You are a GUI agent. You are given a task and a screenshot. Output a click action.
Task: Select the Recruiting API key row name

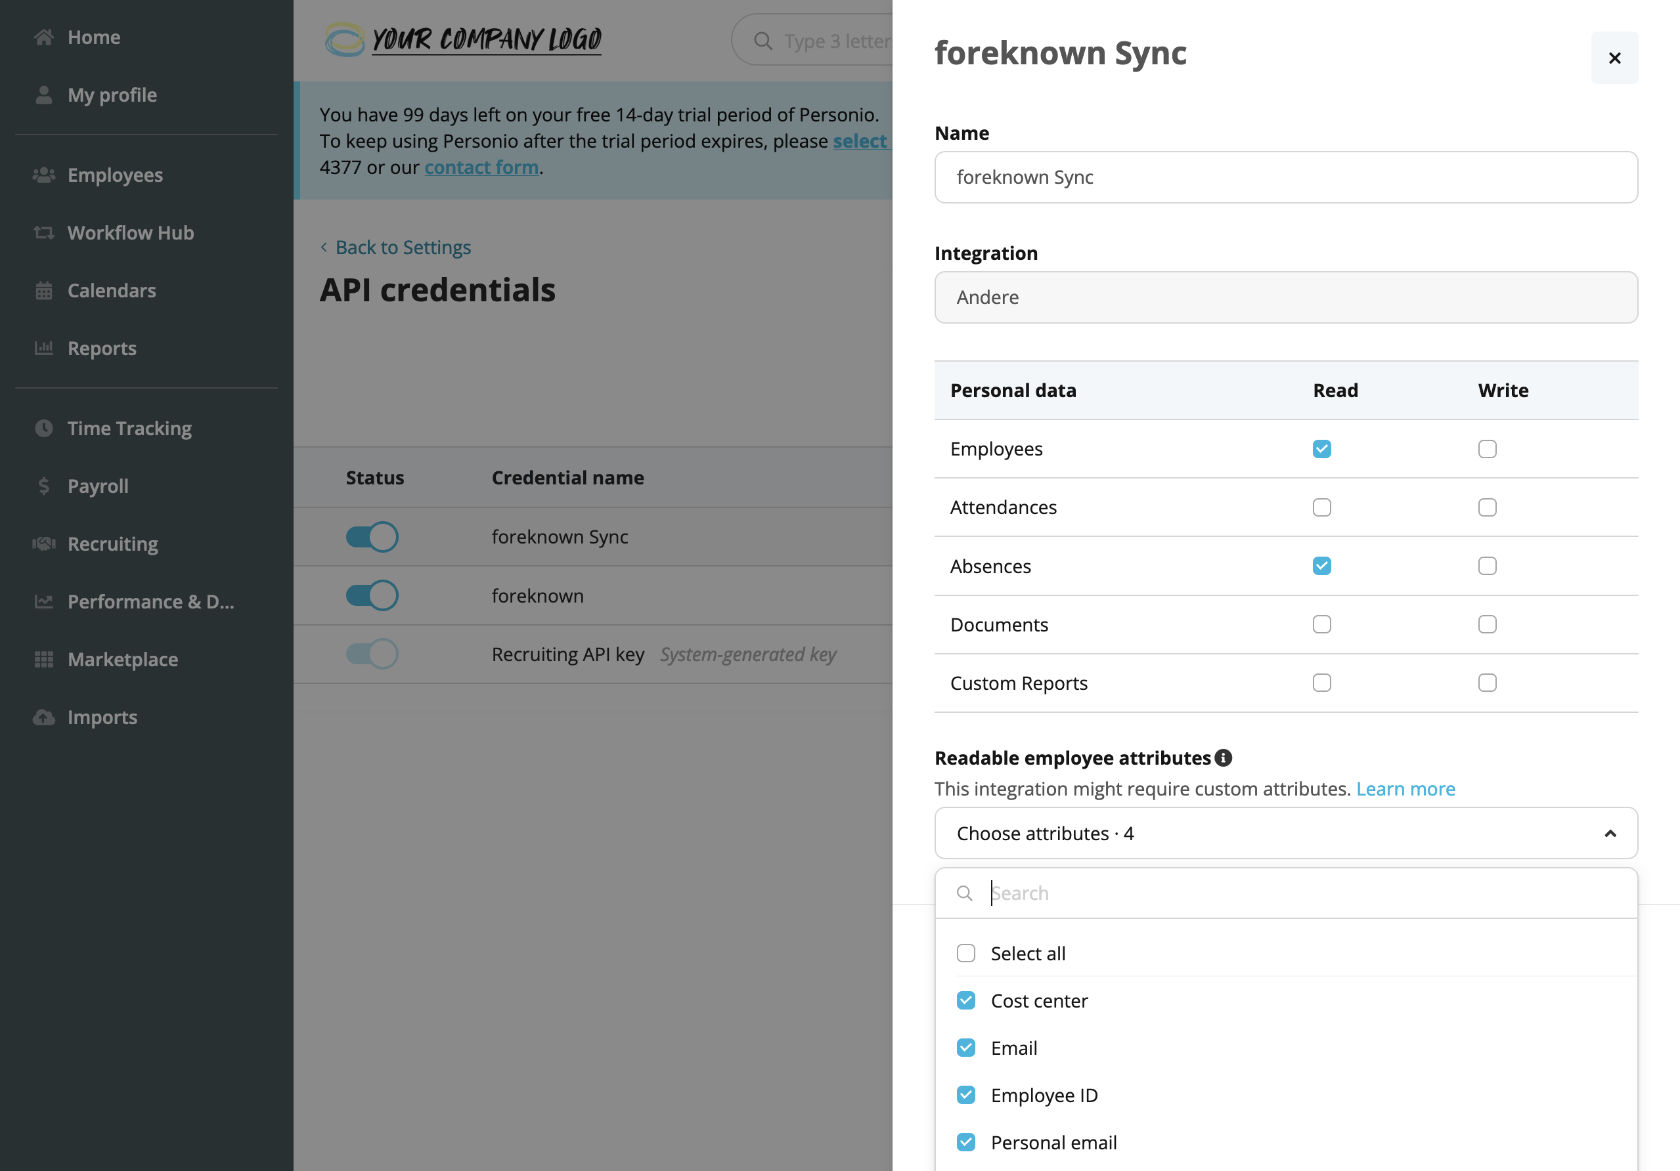[x=568, y=654]
